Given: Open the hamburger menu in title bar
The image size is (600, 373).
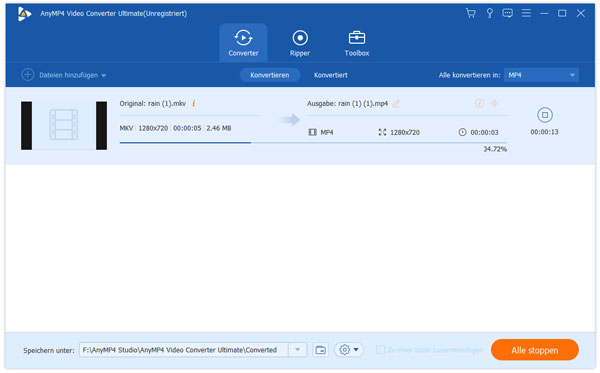Looking at the screenshot, I should click(x=526, y=13).
